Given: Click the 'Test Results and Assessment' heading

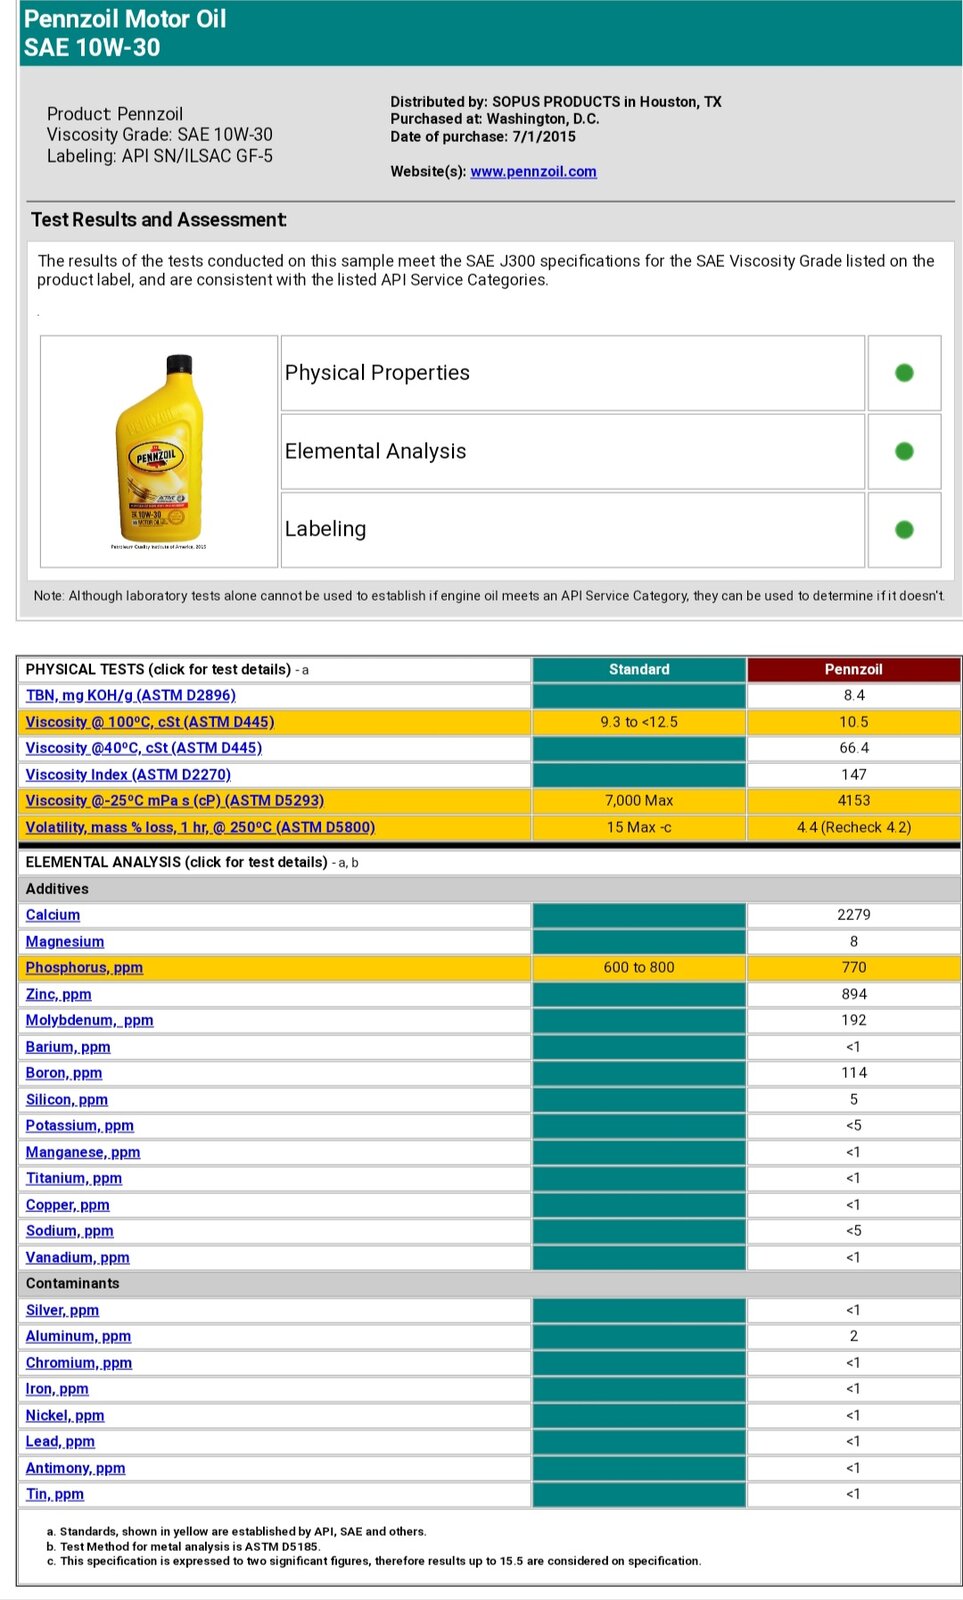Looking at the screenshot, I should (x=158, y=220).
